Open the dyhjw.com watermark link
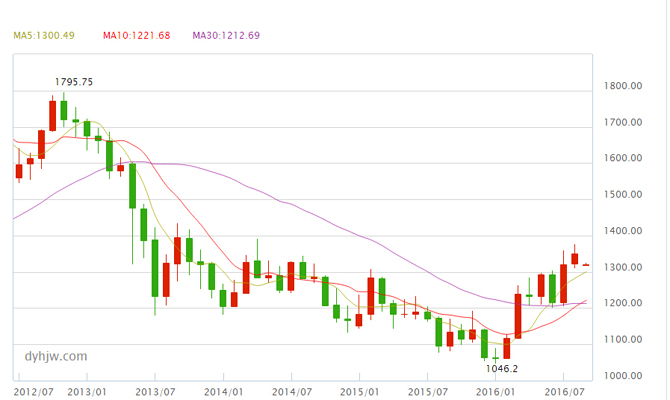Screen dimensions: 670x400 tap(56, 355)
